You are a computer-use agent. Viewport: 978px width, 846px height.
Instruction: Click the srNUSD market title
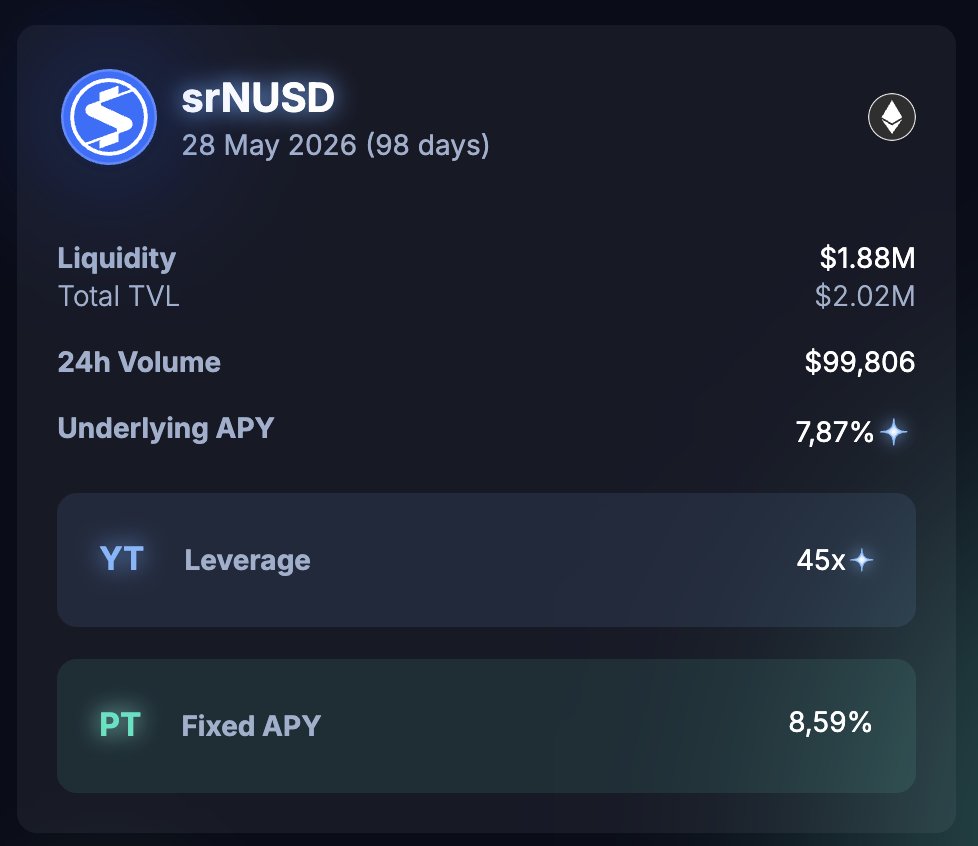258,98
